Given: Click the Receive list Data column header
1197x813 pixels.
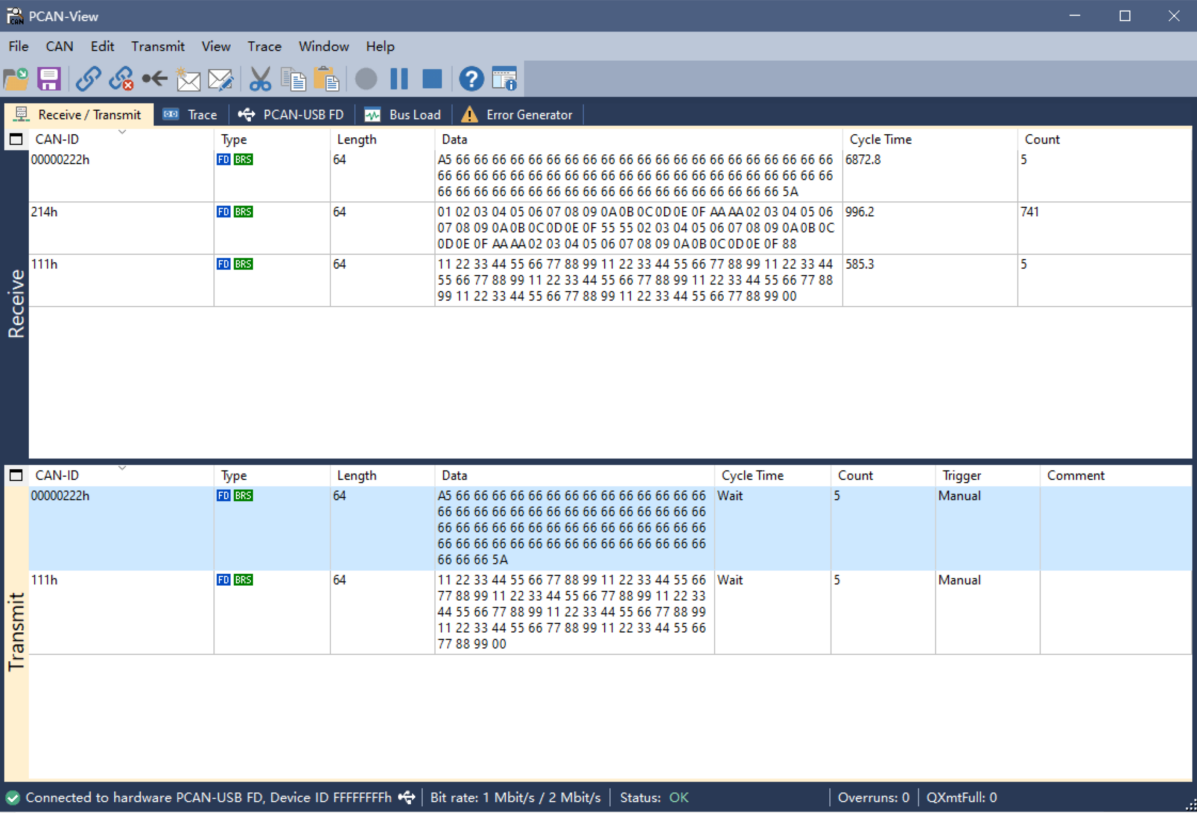Looking at the screenshot, I should (639, 140).
